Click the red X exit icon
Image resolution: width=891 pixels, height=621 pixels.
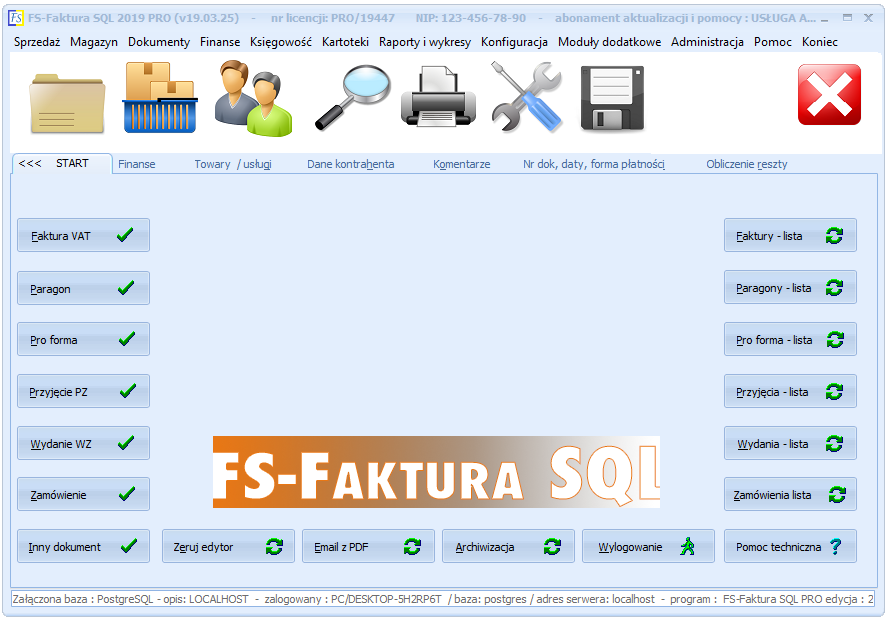tap(829, 94)
